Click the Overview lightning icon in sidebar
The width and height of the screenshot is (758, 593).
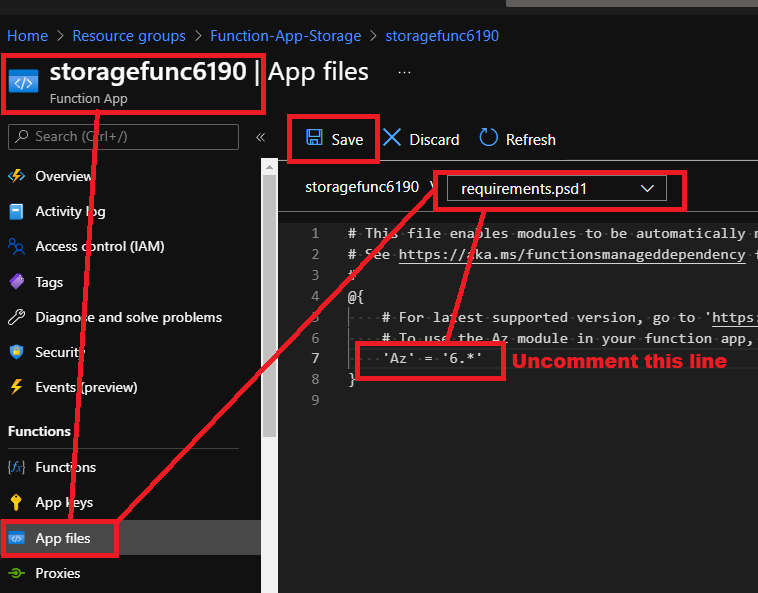point(16,176)
